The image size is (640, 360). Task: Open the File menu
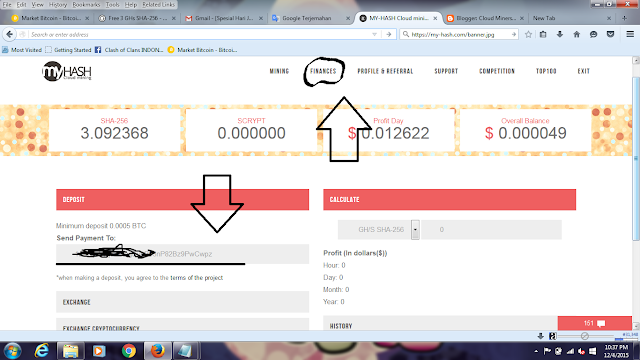tap(7, 4)
